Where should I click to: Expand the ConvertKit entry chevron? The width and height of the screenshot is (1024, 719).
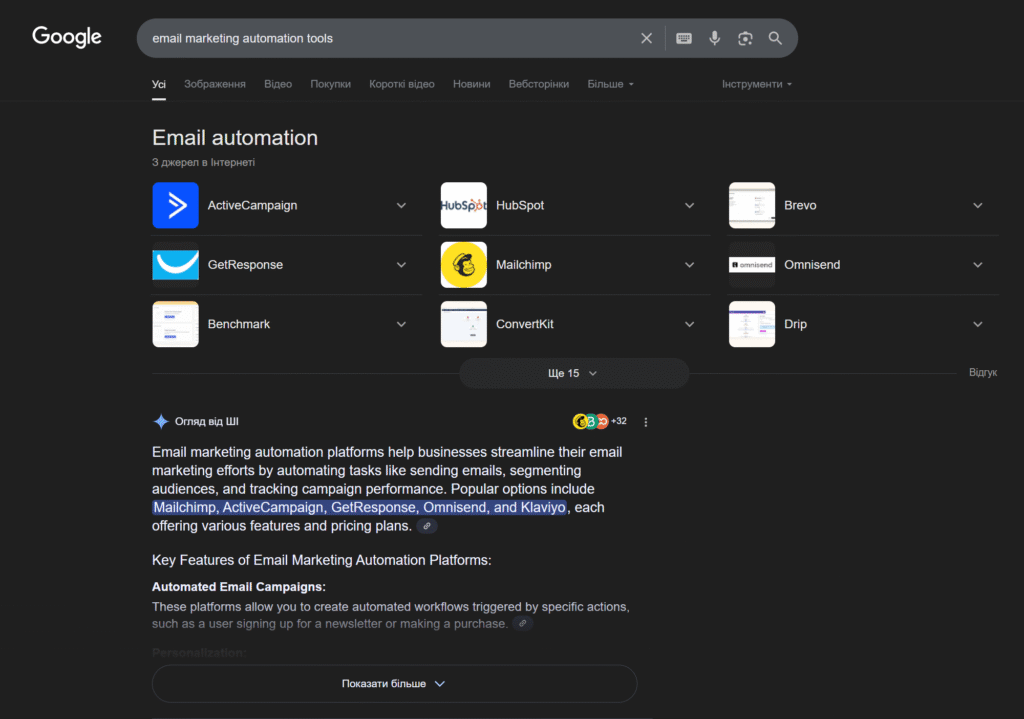coord(690,325)
